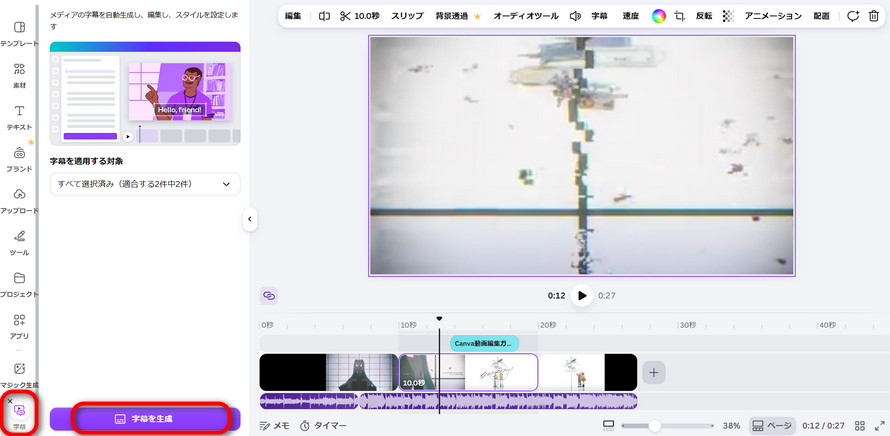Open the ツール tools panel
This screenshot has height=436, width=890.
point(19,242)
